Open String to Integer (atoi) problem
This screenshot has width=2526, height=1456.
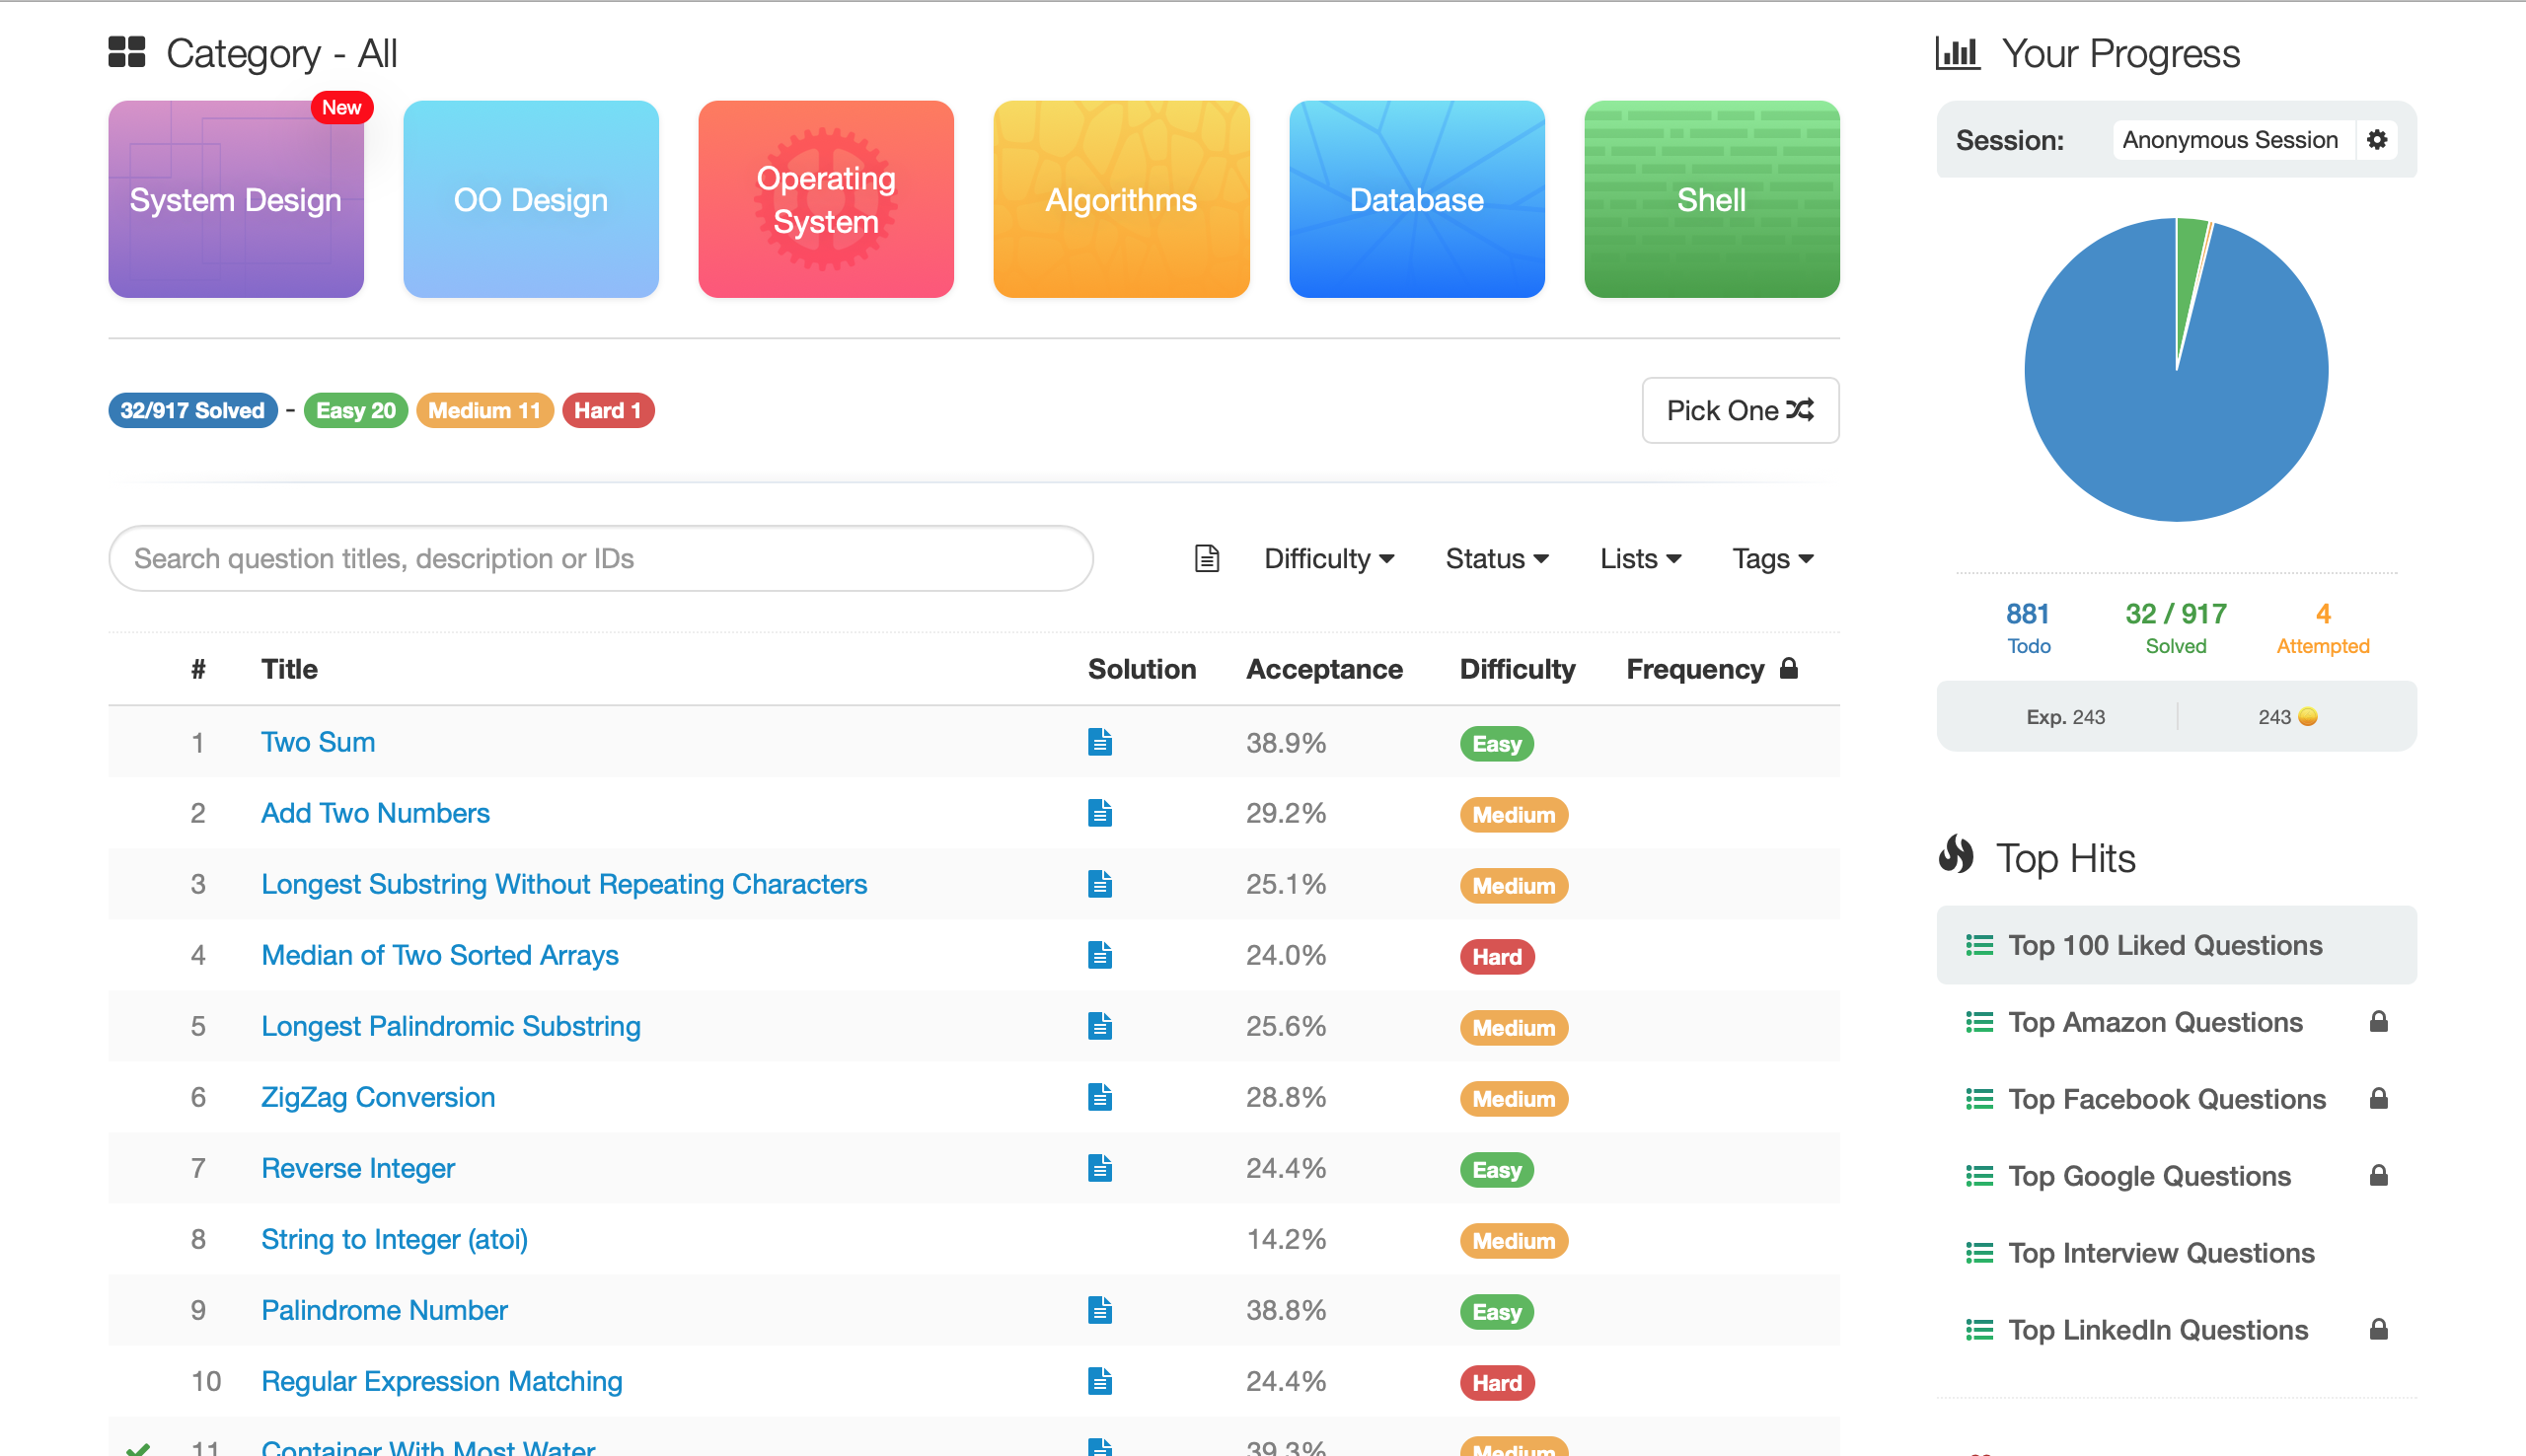[x=394, y=1239]
